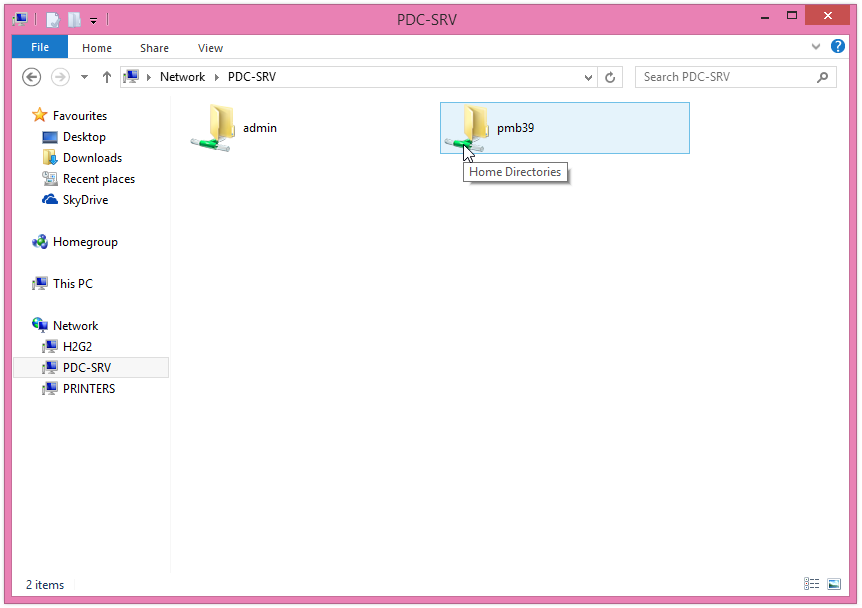Go back with the Back arrow
This screenshot has height=608, width=862.
coord(31,77)
